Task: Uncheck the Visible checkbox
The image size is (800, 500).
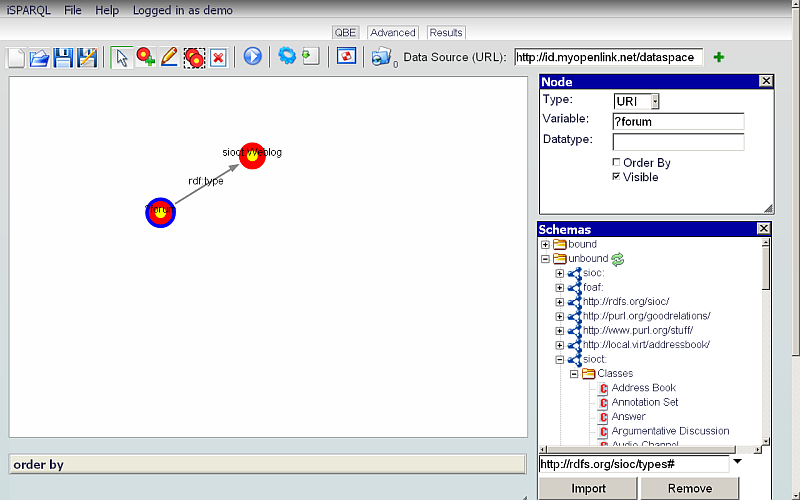Action: click(x=616, y=177)
